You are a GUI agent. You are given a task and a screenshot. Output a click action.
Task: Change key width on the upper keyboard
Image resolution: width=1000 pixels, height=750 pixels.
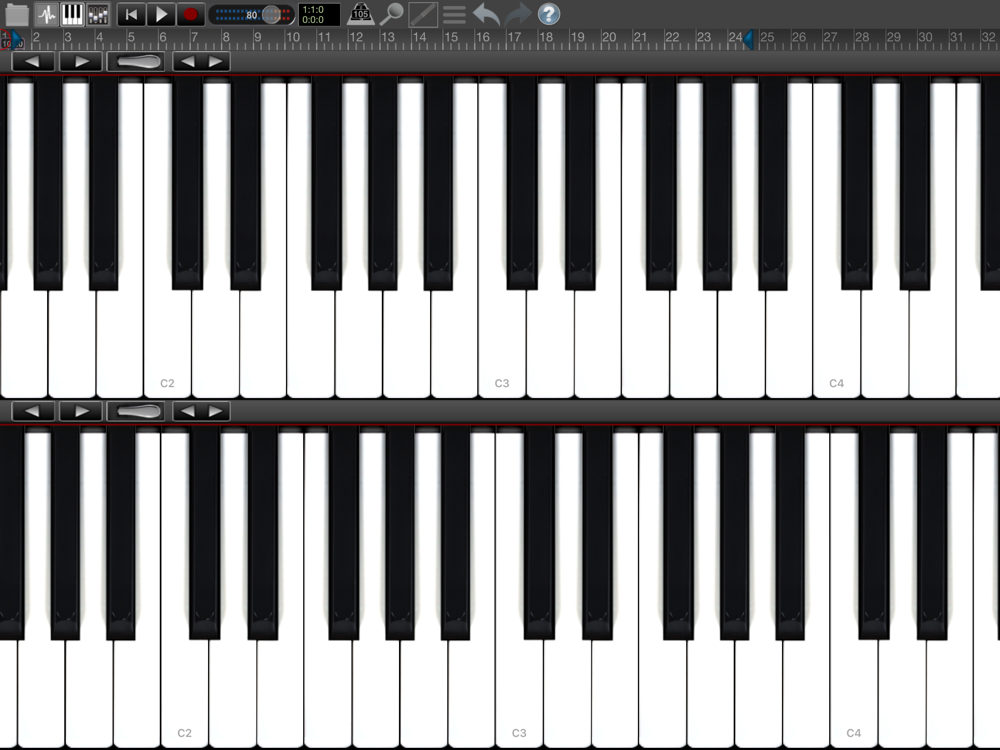201,62
